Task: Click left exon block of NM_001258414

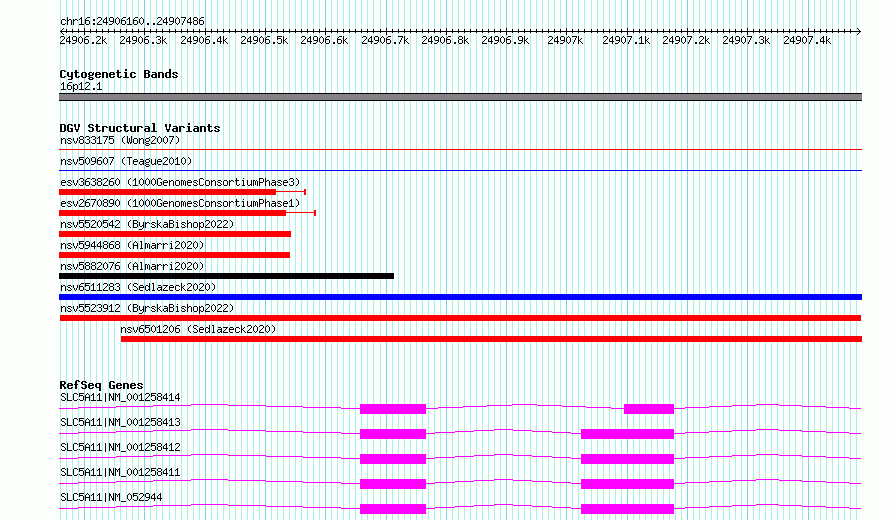Action: pyautogui.click(x=393, y=409)
